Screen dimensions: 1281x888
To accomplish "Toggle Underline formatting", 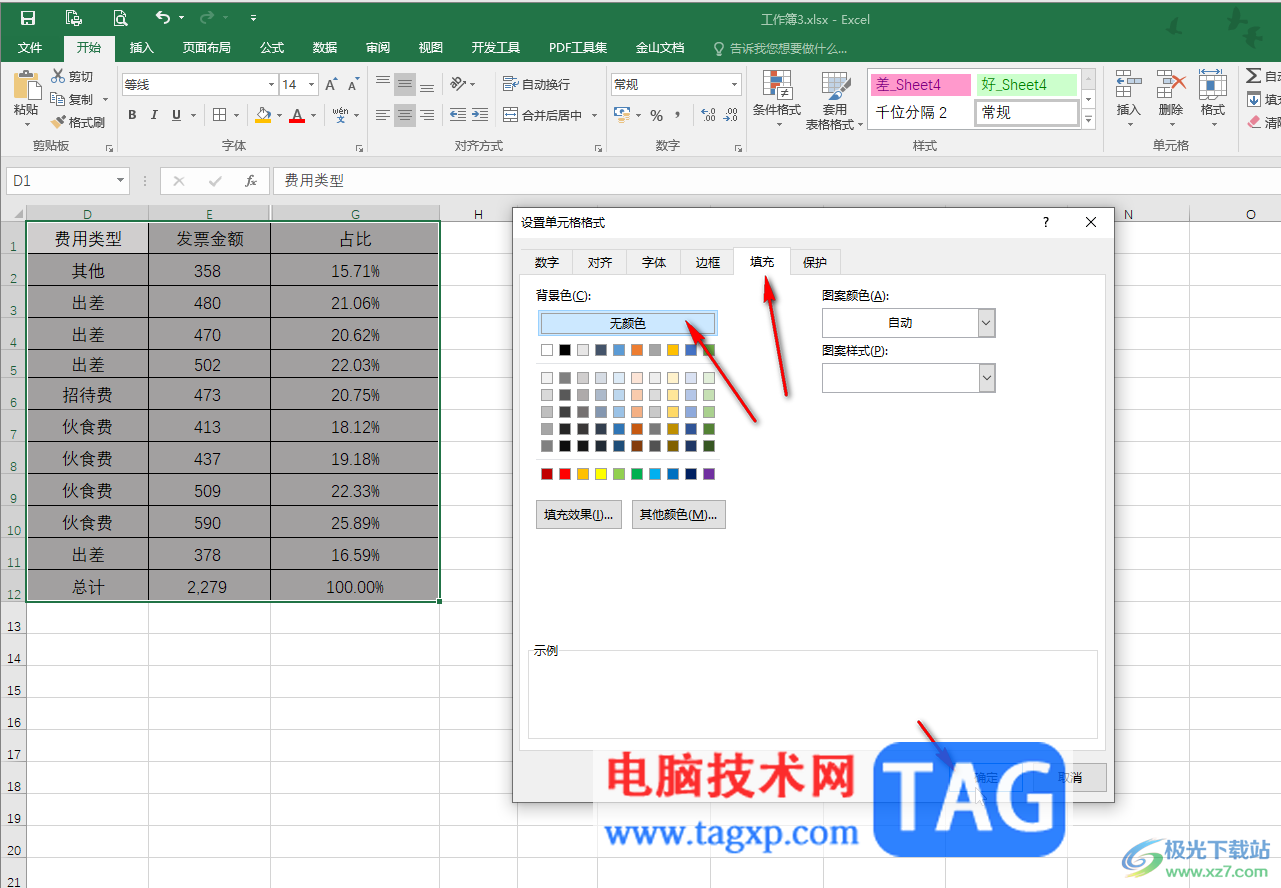I will click(x=176, y=115).
